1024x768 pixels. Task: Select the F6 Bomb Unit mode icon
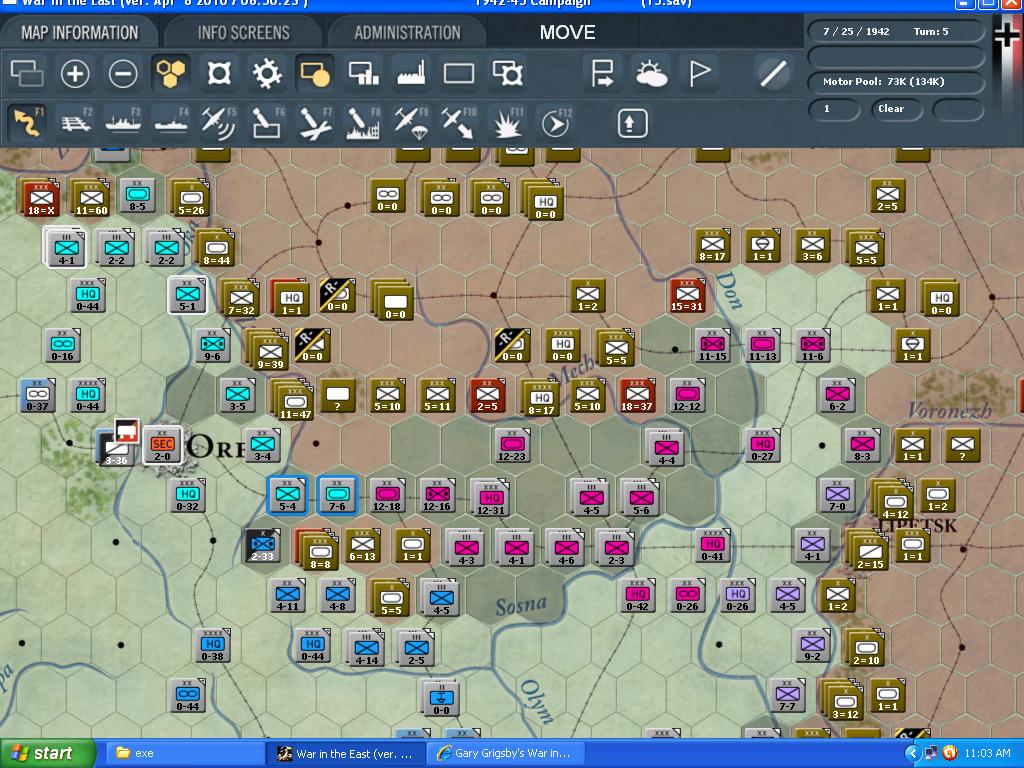(267, 123)
